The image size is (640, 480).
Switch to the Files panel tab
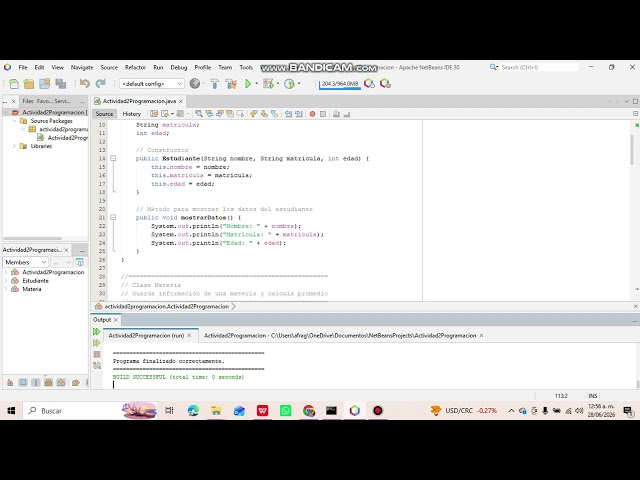[x=28, y=101]
